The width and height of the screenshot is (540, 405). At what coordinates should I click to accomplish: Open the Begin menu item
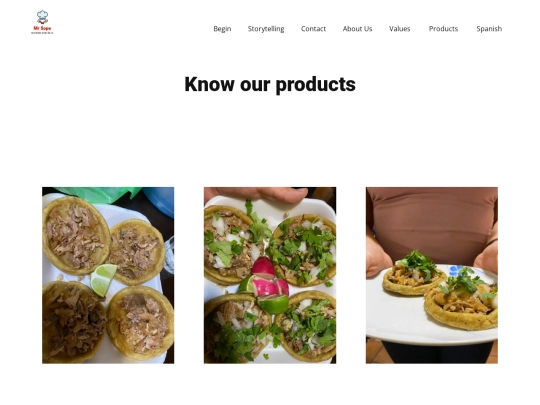222,29
